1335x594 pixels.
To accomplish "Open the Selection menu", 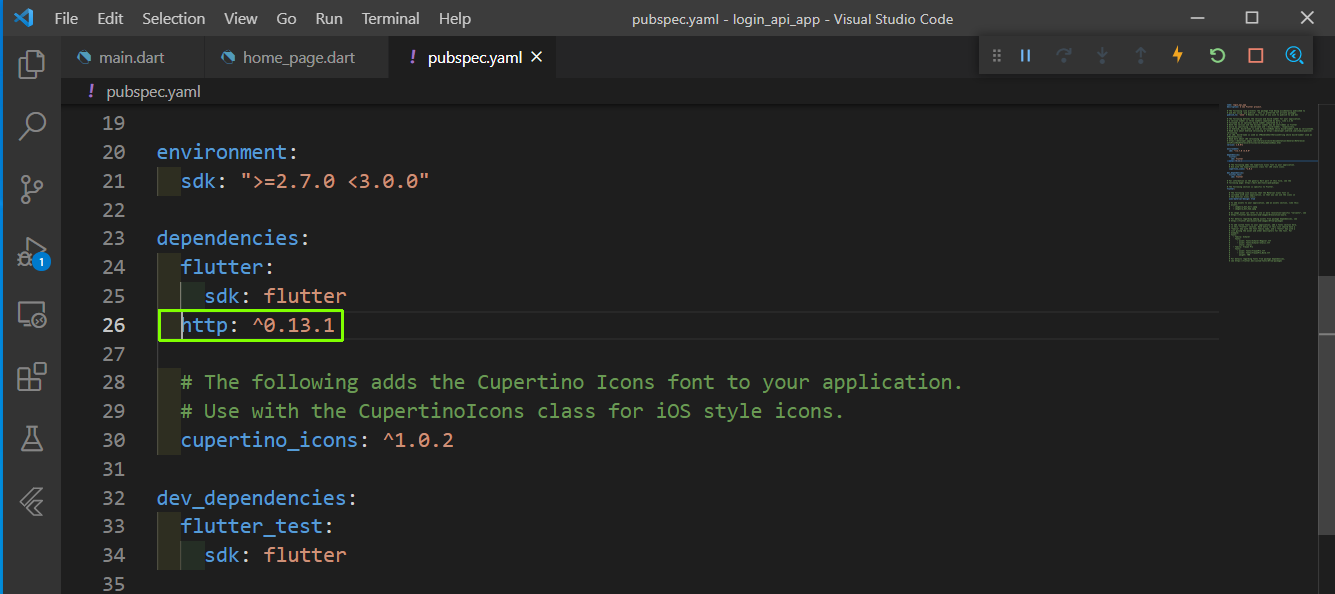I will pyautogui.click(x=174, y=19).
